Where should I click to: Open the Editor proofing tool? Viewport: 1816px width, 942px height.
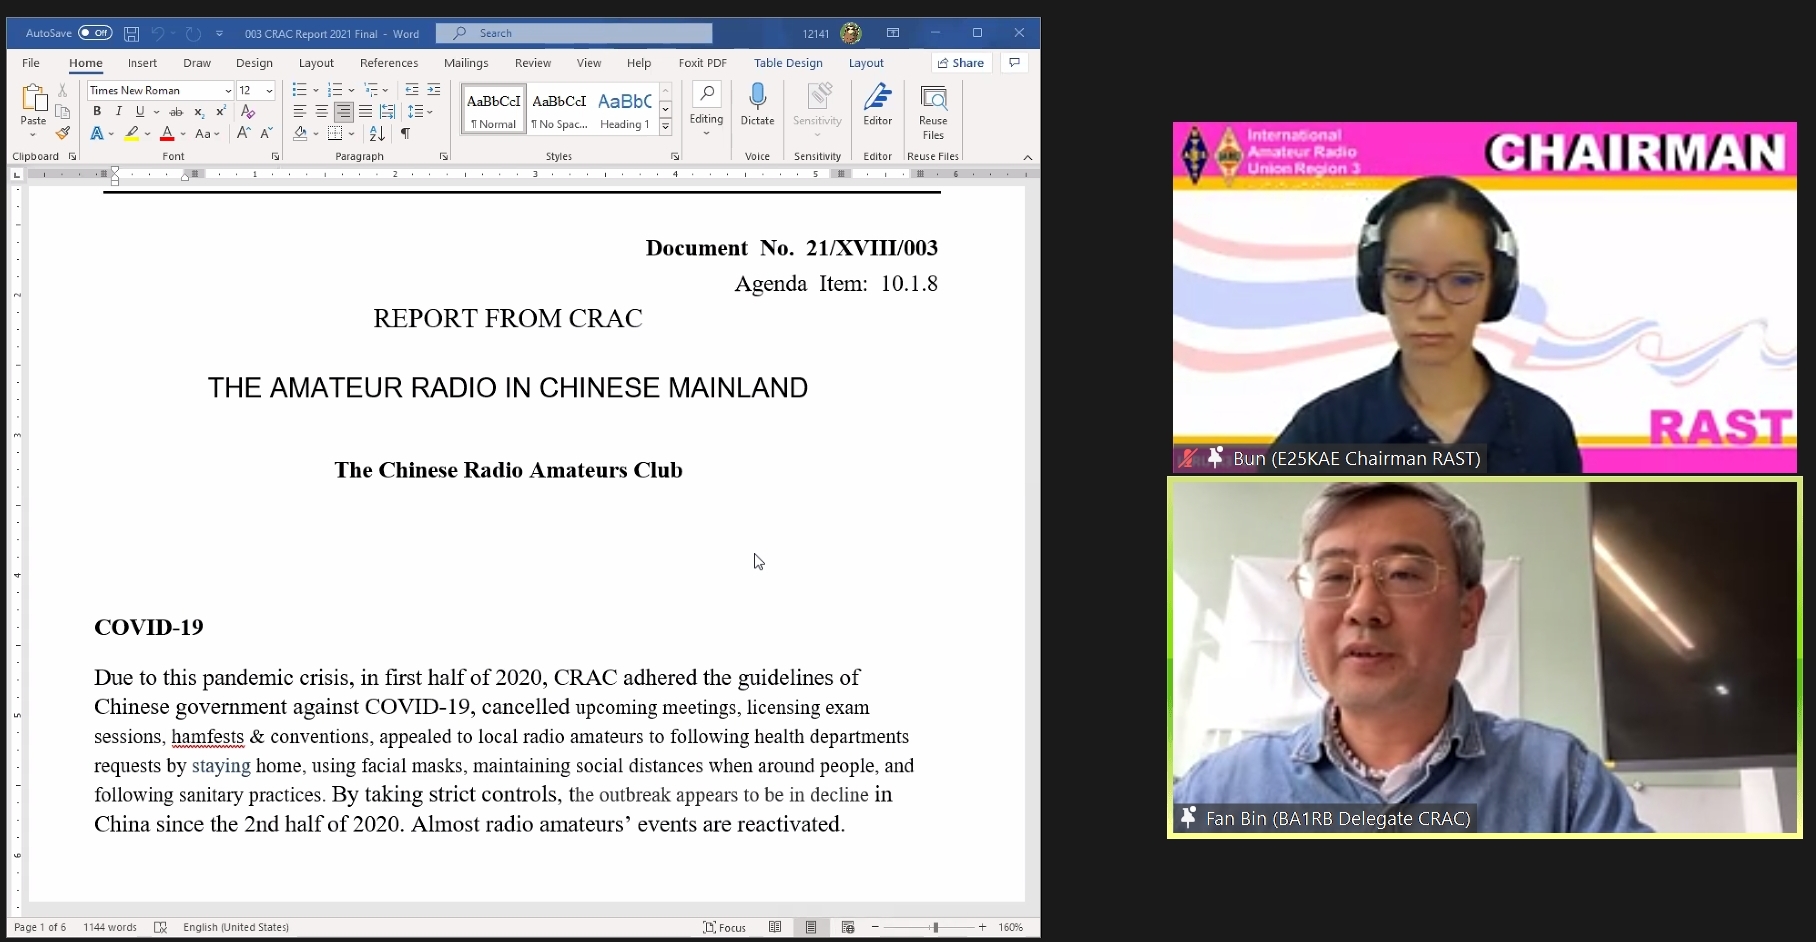(877, 106)
